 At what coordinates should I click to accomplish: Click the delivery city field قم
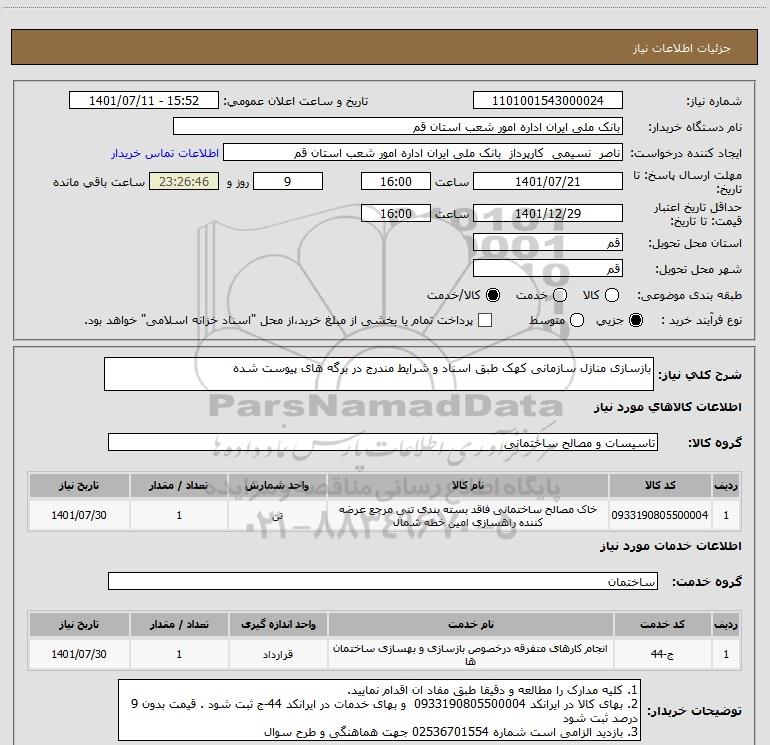pyautogui.click(x=548, y=268)
